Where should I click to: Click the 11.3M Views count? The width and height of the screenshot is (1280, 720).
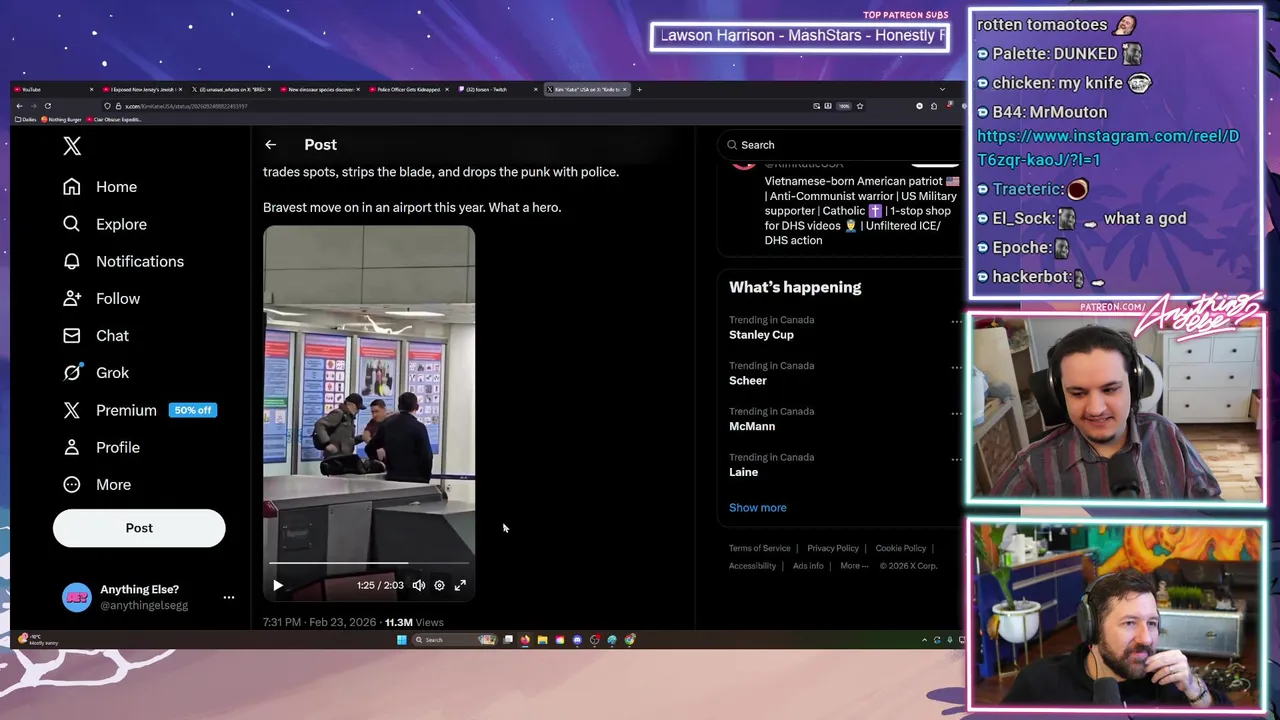pos(414,622)
